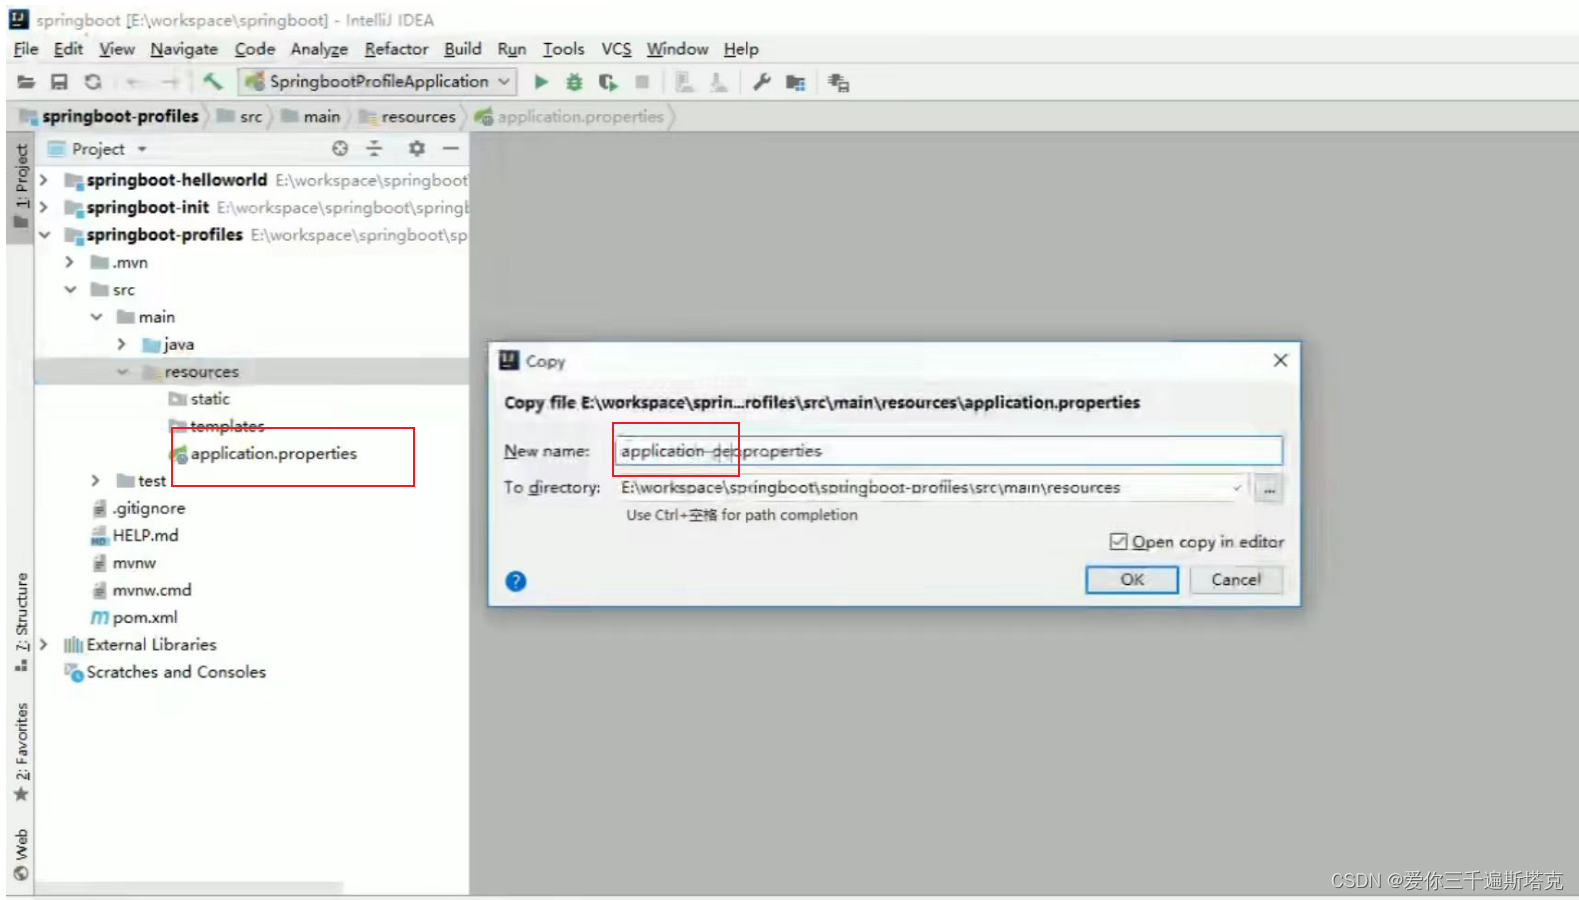Click Collapse All icon in Project panel
This screenshot has height=900, width=1579.
[374, 148]
